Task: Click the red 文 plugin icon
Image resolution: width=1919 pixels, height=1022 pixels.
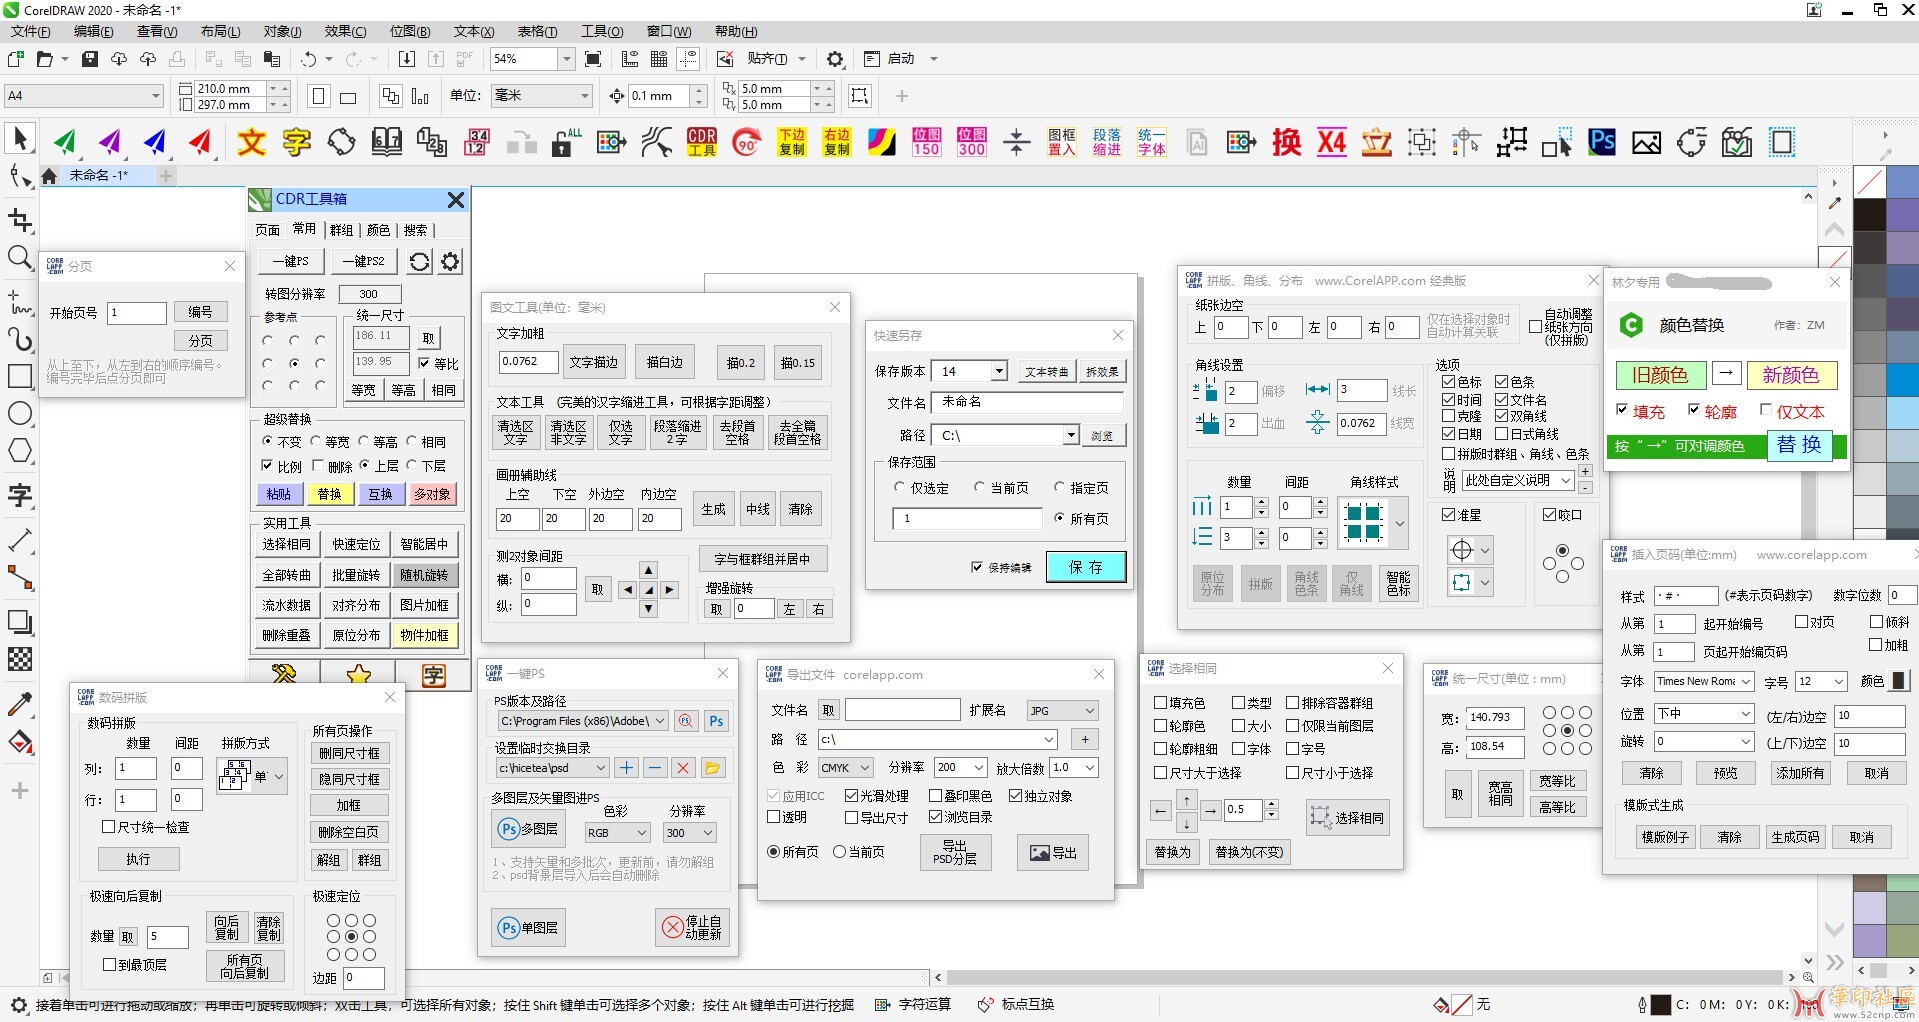Action: pyautogui.click(x=252, y=142)
